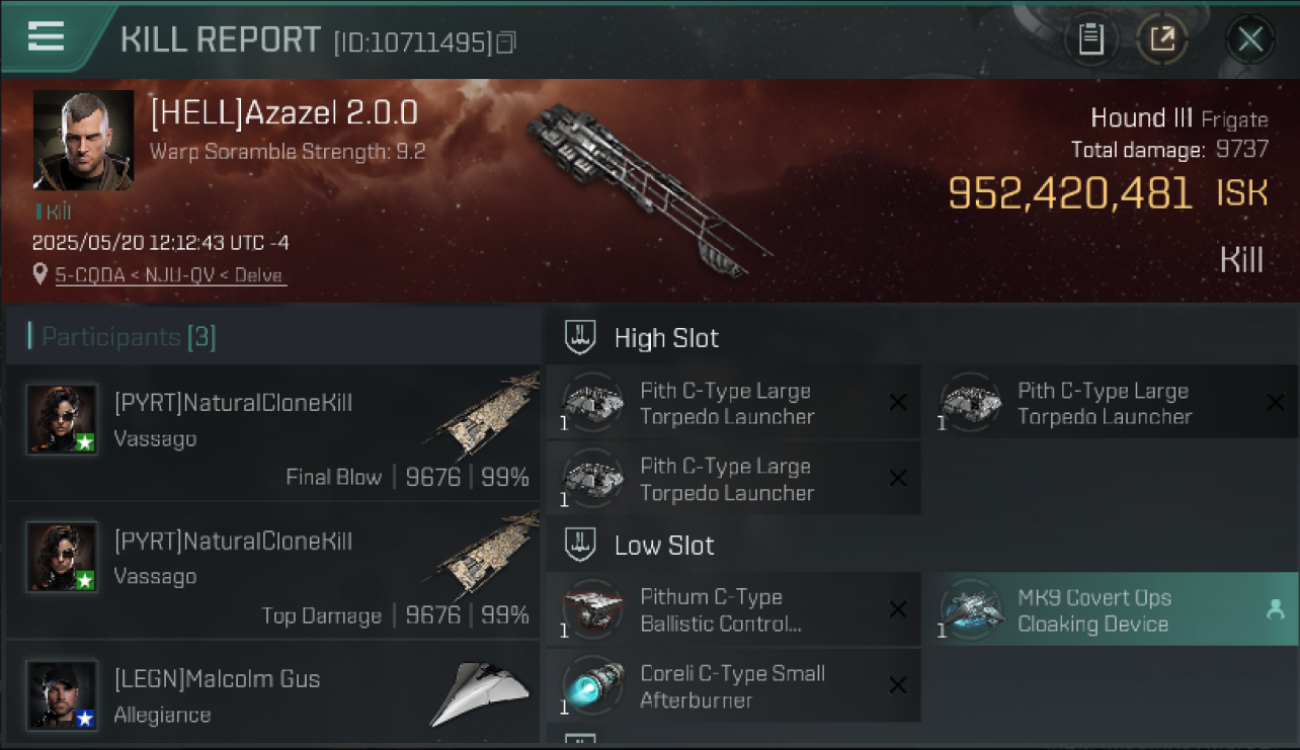Select the Final Blow participant NaturalCloneKill

[x=273, y=433]
